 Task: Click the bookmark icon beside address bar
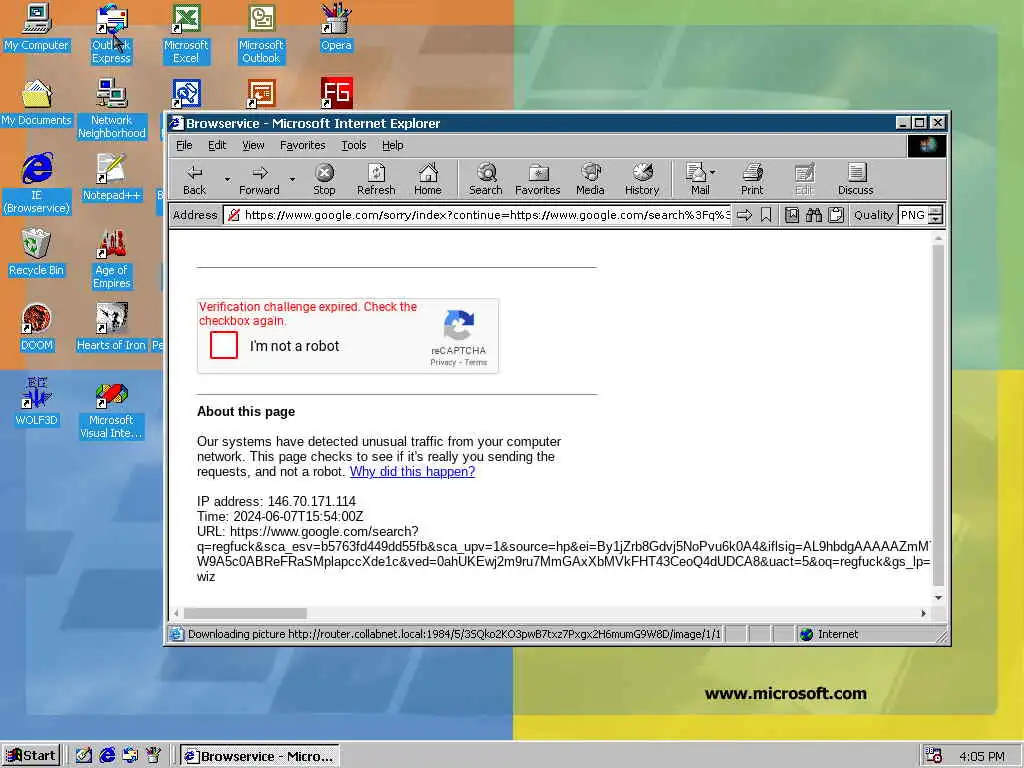click(x=766, y=215)
